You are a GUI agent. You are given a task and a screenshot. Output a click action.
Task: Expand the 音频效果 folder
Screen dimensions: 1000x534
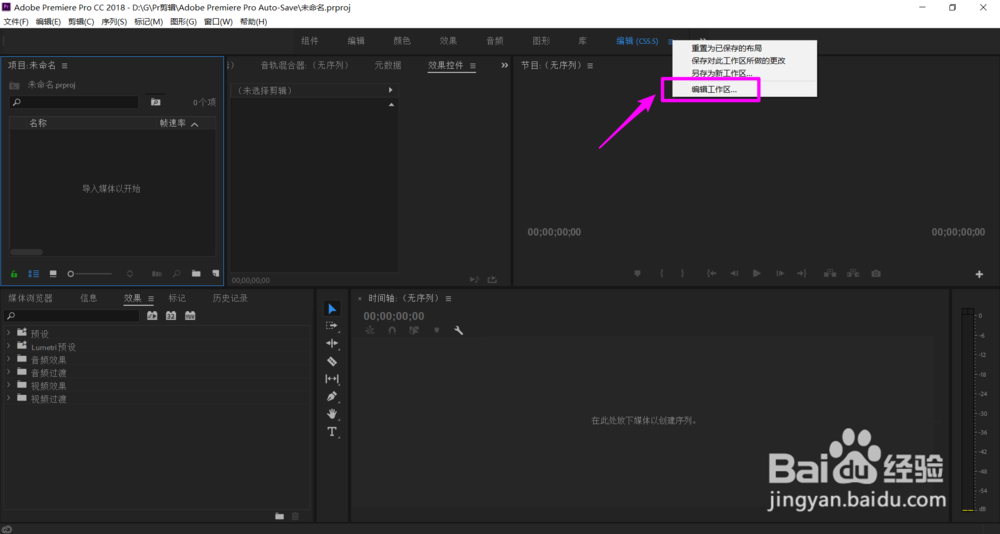click(8, 359)
